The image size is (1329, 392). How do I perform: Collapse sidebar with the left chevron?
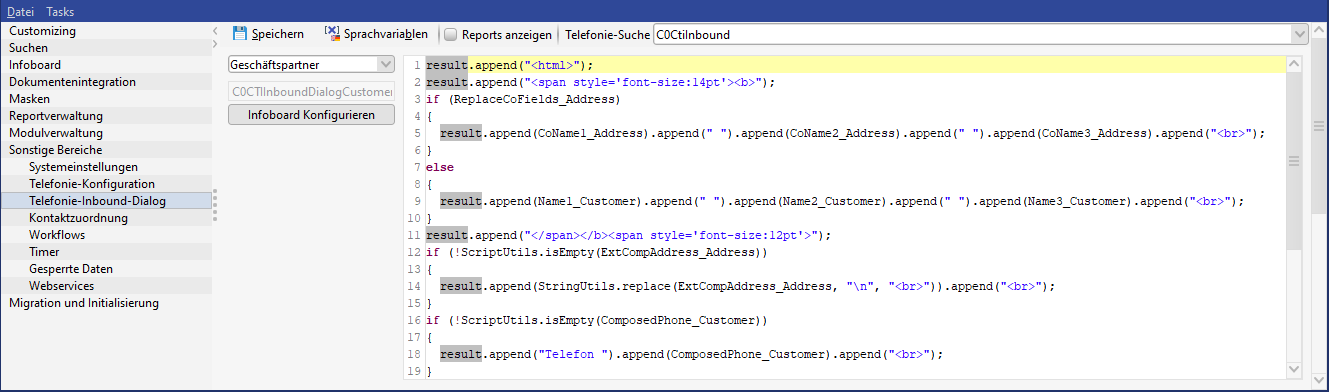point(216,31)
